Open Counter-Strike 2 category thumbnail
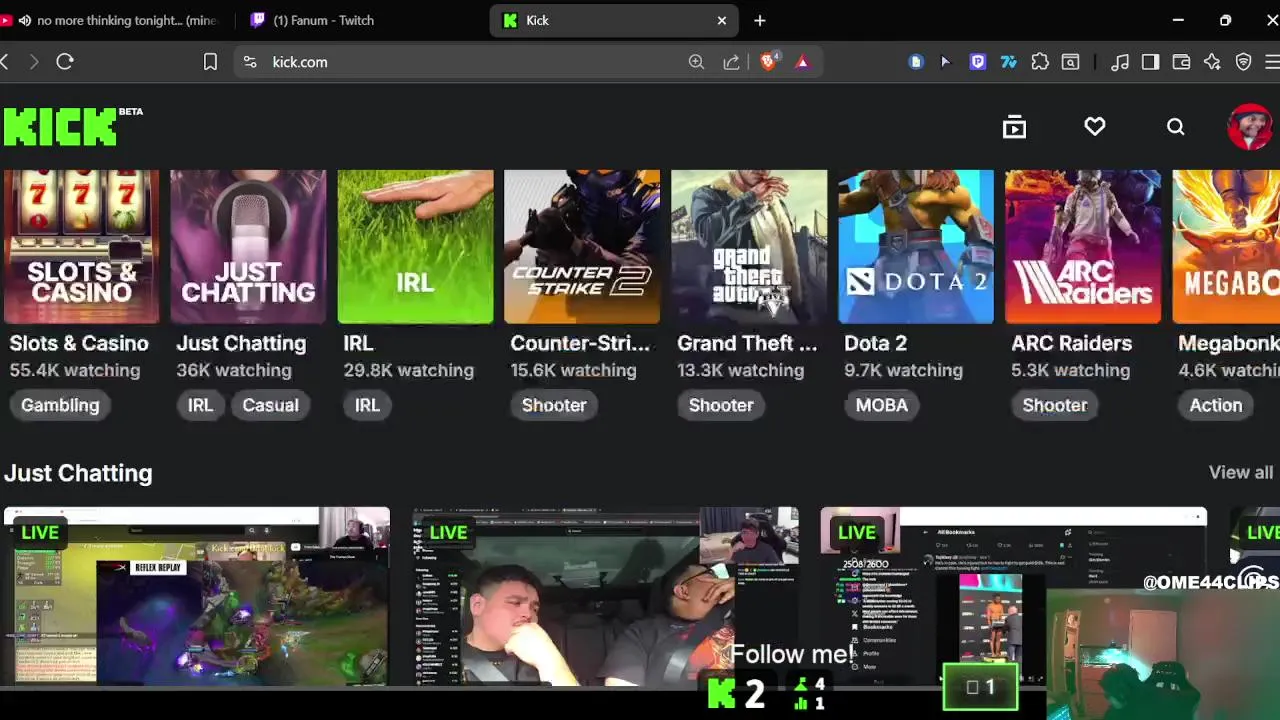The width and height of the screenshot is (1280, 720). click(x=582, y=247)
